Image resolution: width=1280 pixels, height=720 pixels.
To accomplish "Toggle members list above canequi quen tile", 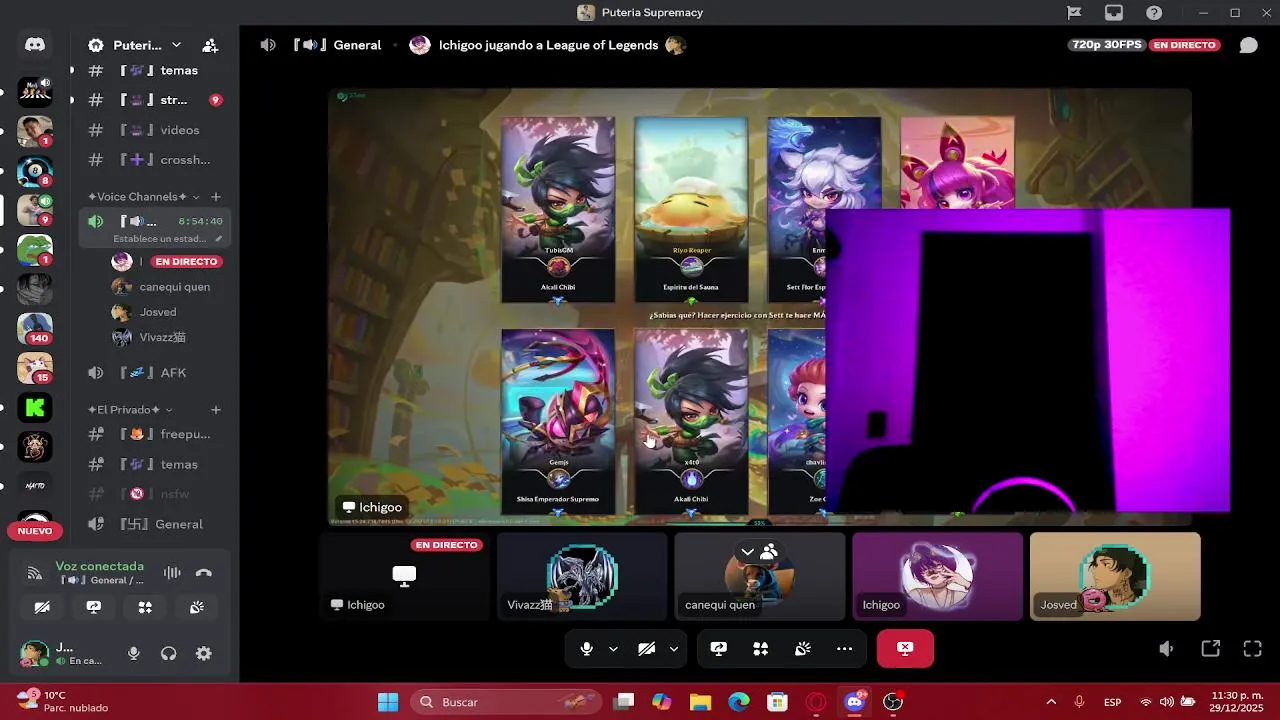I will (769, 552).
